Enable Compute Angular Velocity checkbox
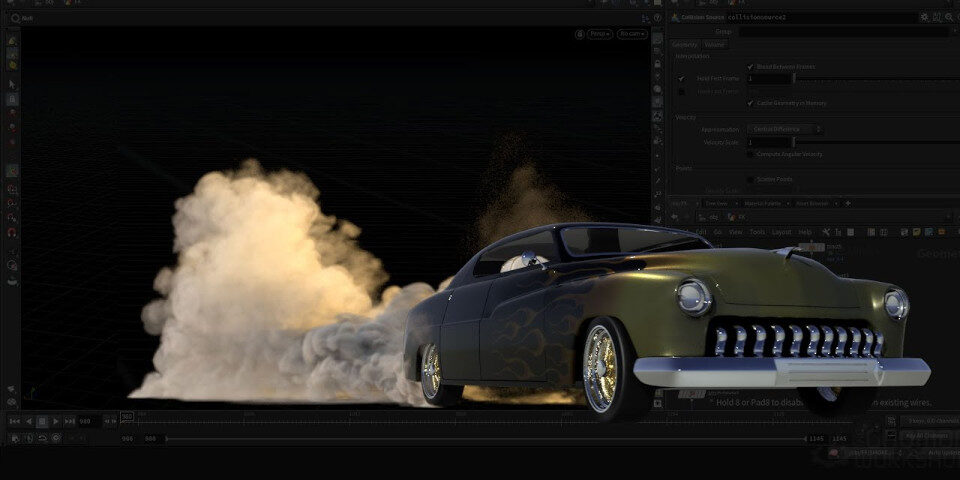This screenshot has height=480, width=960. [x=751, y=154]
